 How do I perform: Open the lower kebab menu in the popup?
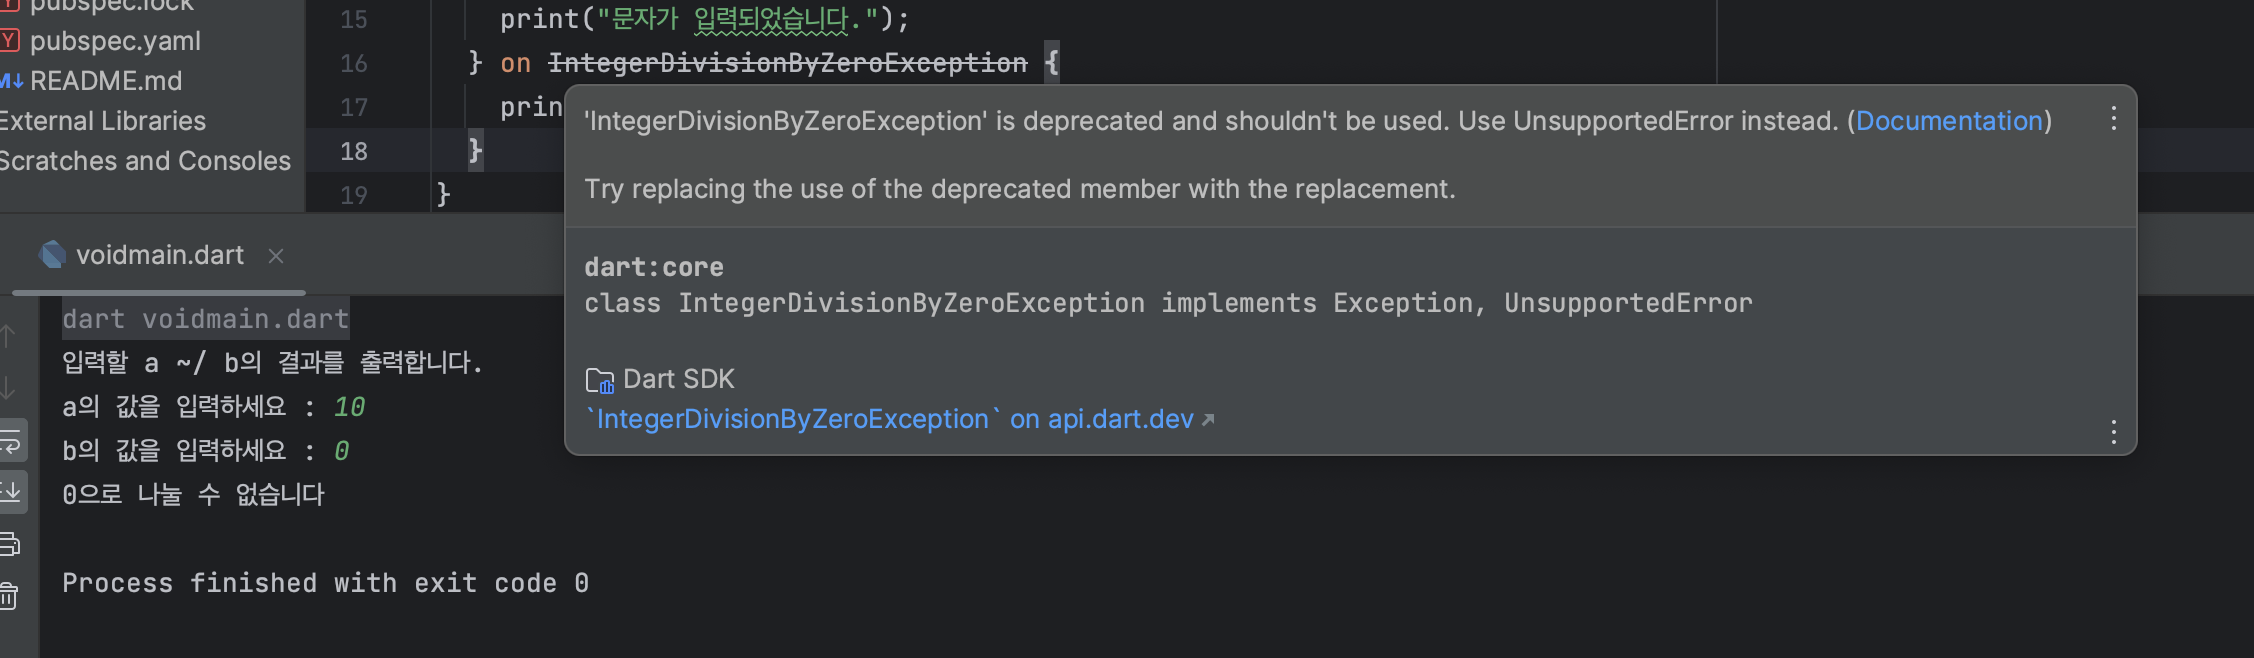(x=2113, y=433)
